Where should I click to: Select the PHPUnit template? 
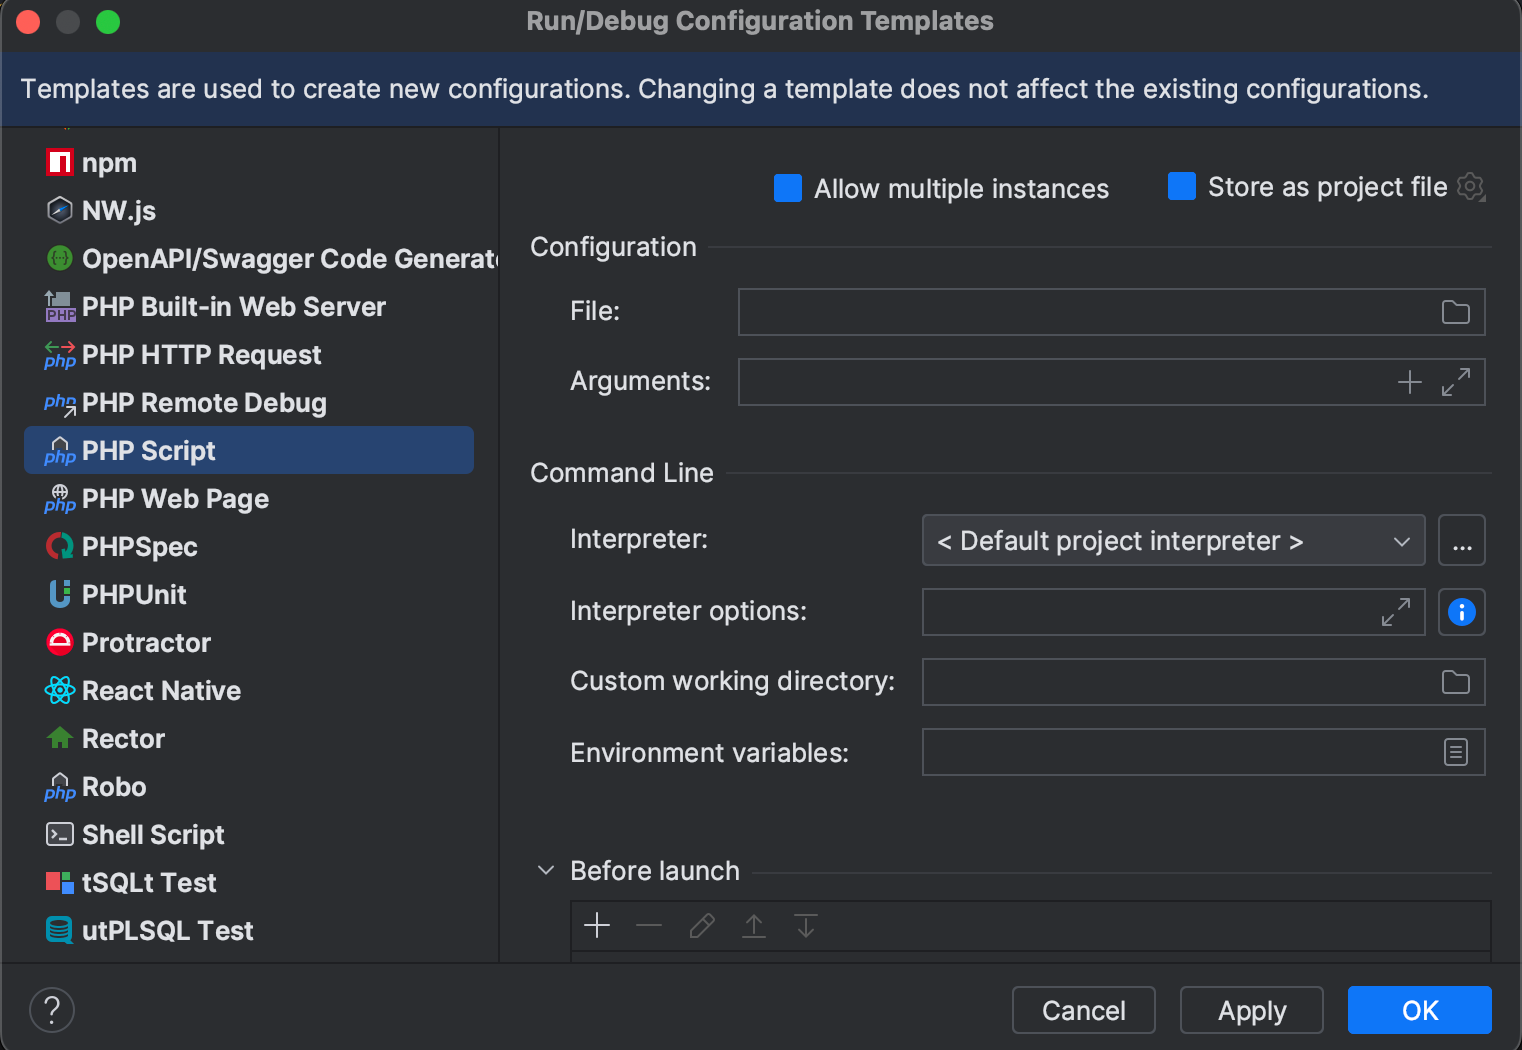tap(133, 594)
